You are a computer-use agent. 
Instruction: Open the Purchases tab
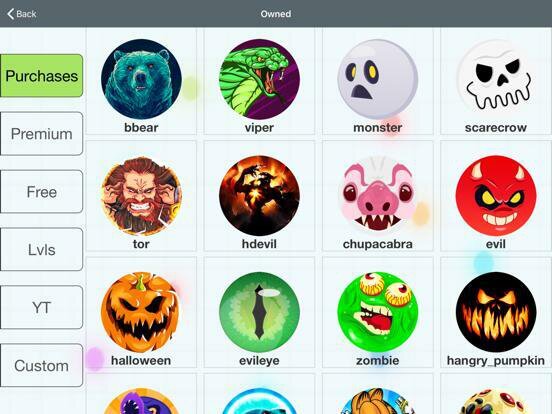[x=42, y=76]
